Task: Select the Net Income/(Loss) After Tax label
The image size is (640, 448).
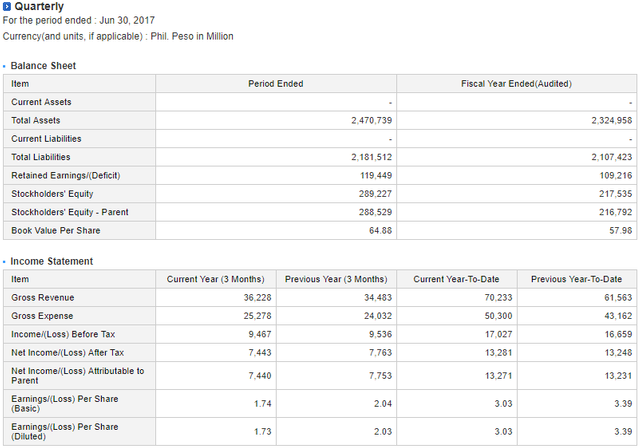Action: click(66, 352)
